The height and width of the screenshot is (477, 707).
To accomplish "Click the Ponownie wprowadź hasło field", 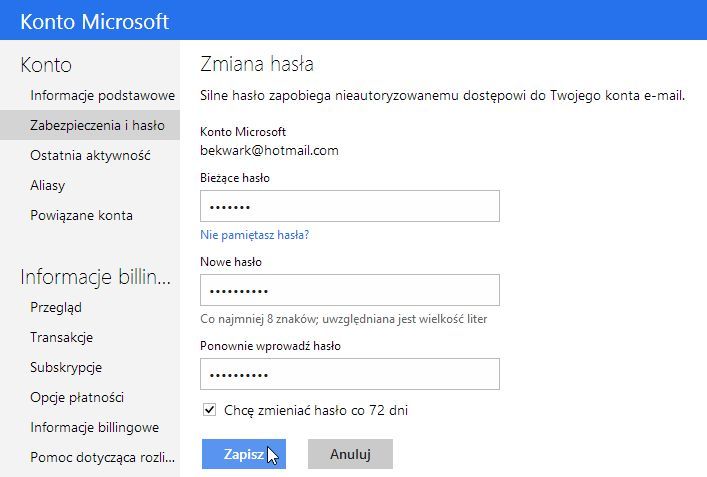I will (x=350, y=374).
